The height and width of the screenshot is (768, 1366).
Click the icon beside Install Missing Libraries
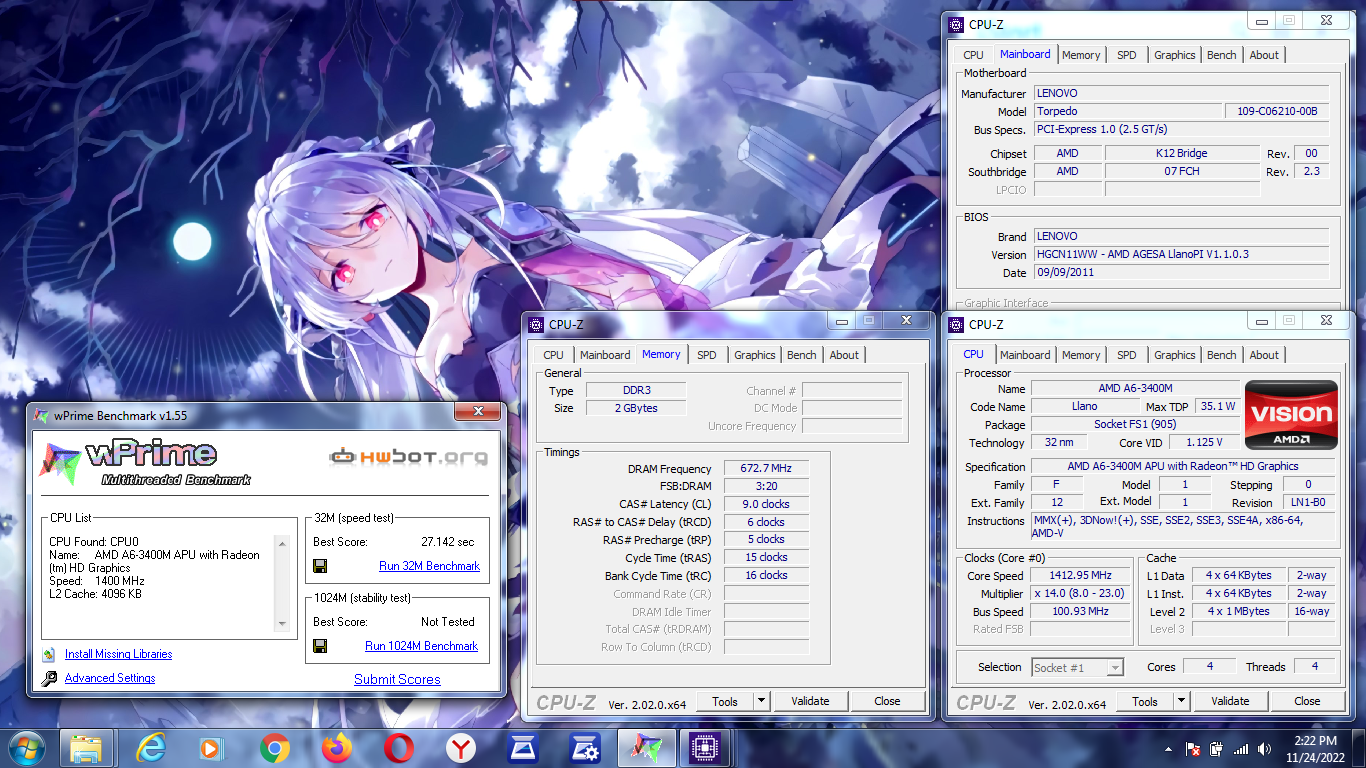[49, 654]
